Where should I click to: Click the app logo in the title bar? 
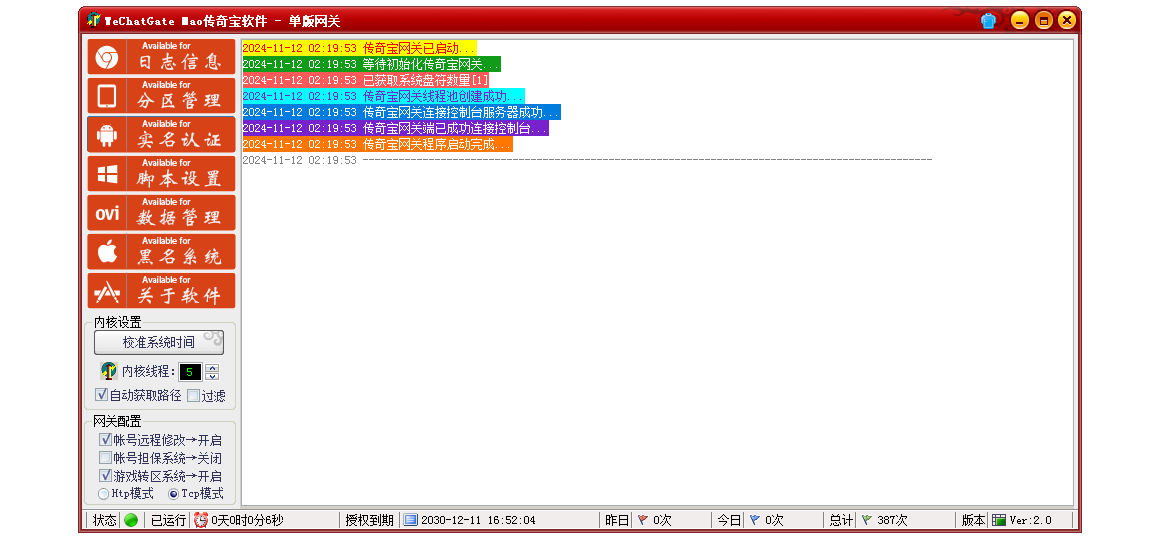coord(93,20)
